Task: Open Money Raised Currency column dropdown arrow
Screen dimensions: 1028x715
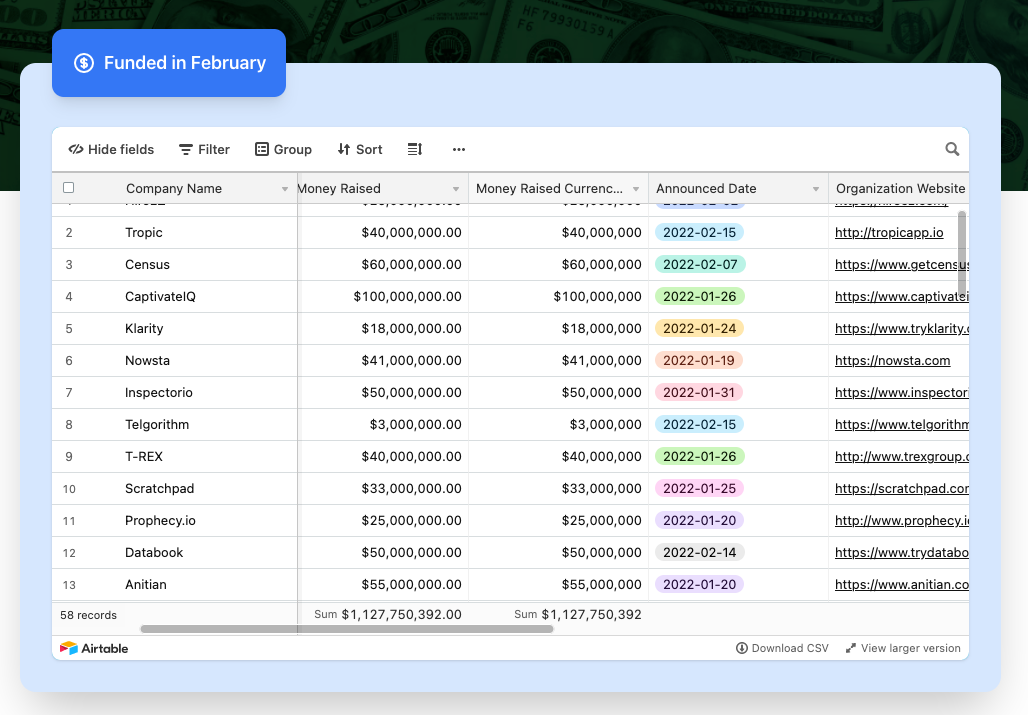Action: (636, 189)
